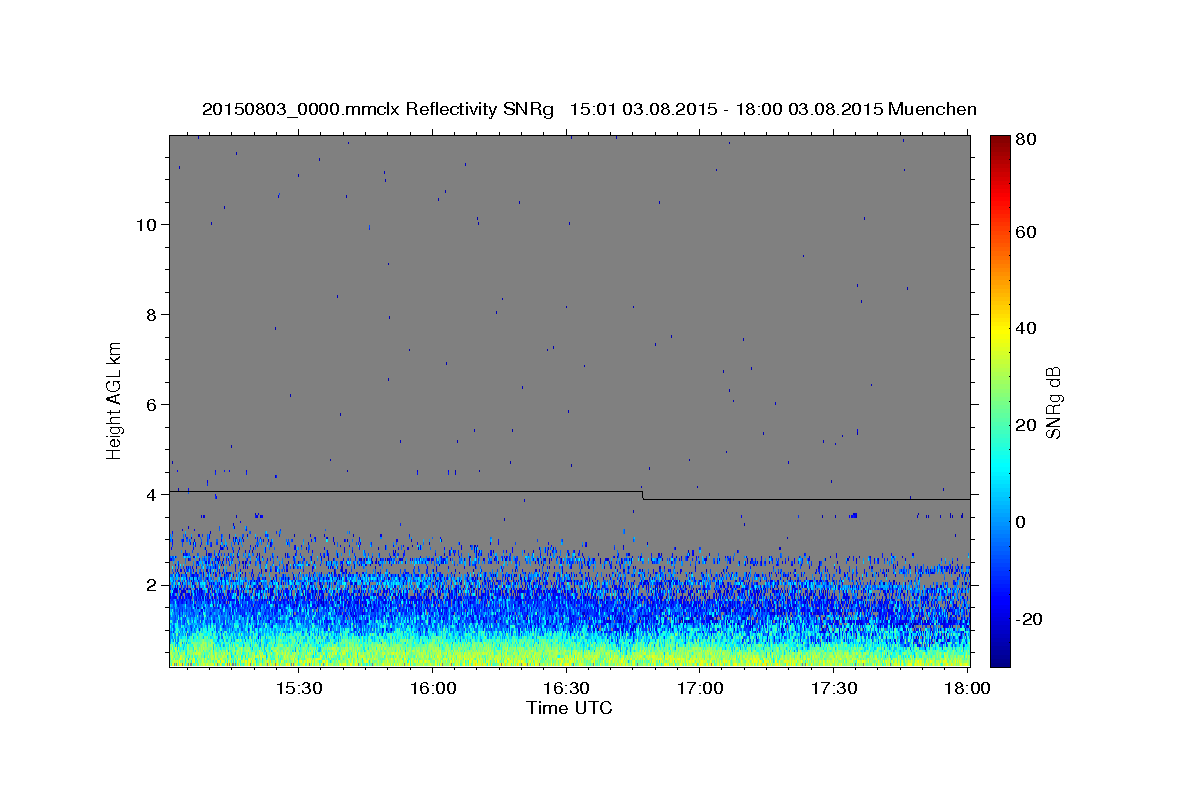This screenshot has height=800, width=1200.
Task: Click the height axis label 6
Action: pos(150,405)
